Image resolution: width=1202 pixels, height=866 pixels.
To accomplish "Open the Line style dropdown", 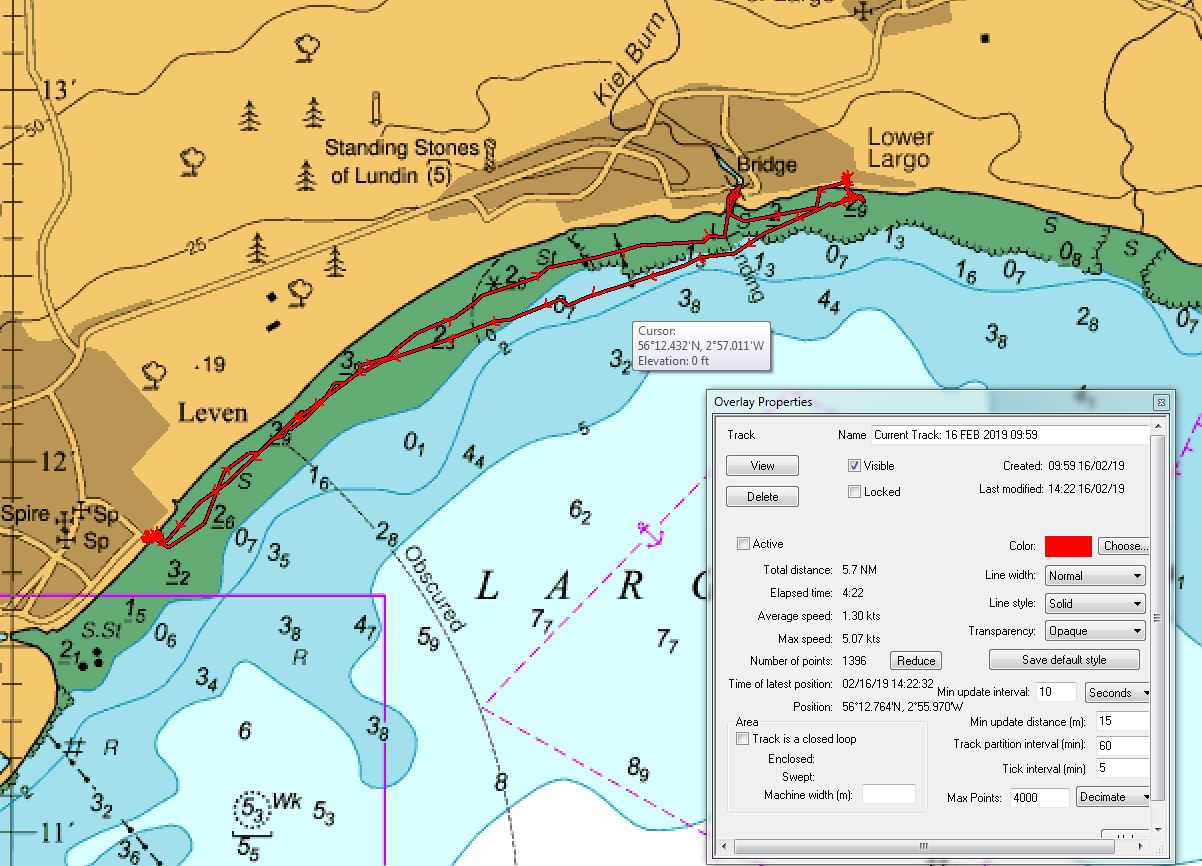I will click(1094, 602).
